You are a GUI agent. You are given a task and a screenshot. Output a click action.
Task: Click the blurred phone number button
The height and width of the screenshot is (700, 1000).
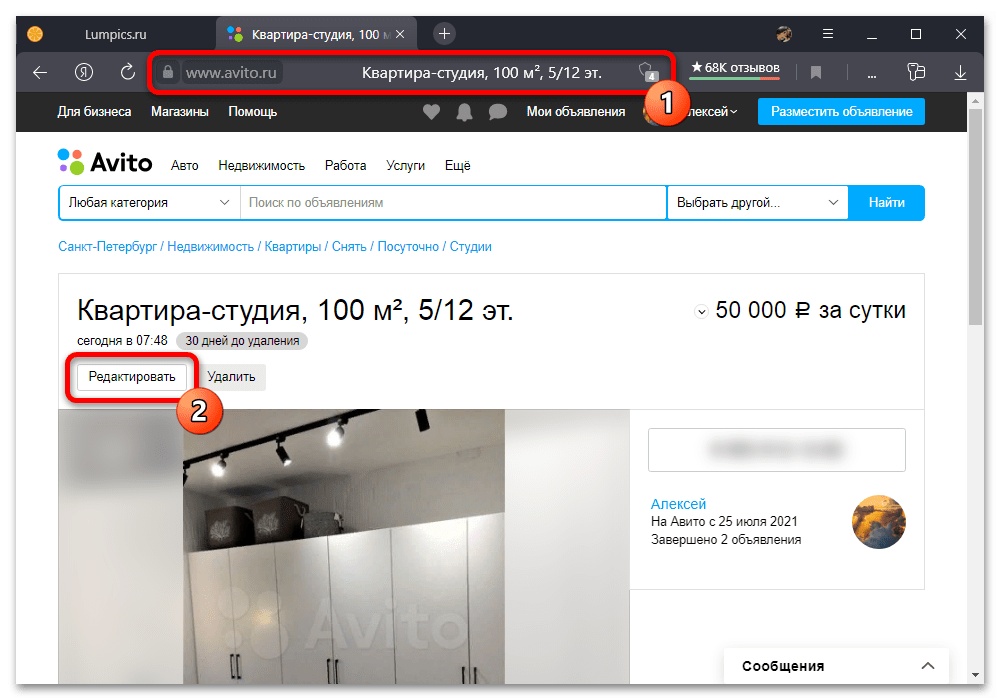pos(776,450)
